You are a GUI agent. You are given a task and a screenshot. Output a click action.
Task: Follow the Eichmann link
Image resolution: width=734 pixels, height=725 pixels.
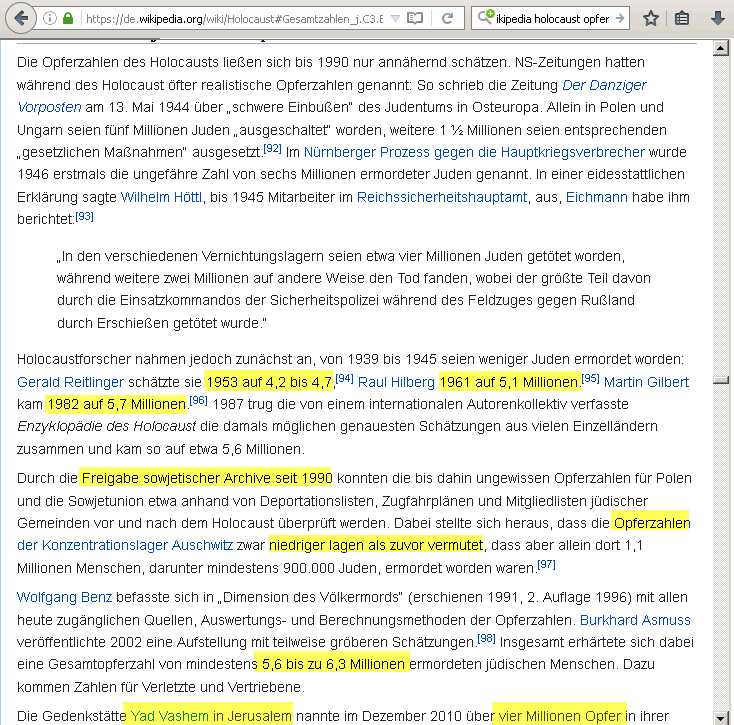coord(596,197)
